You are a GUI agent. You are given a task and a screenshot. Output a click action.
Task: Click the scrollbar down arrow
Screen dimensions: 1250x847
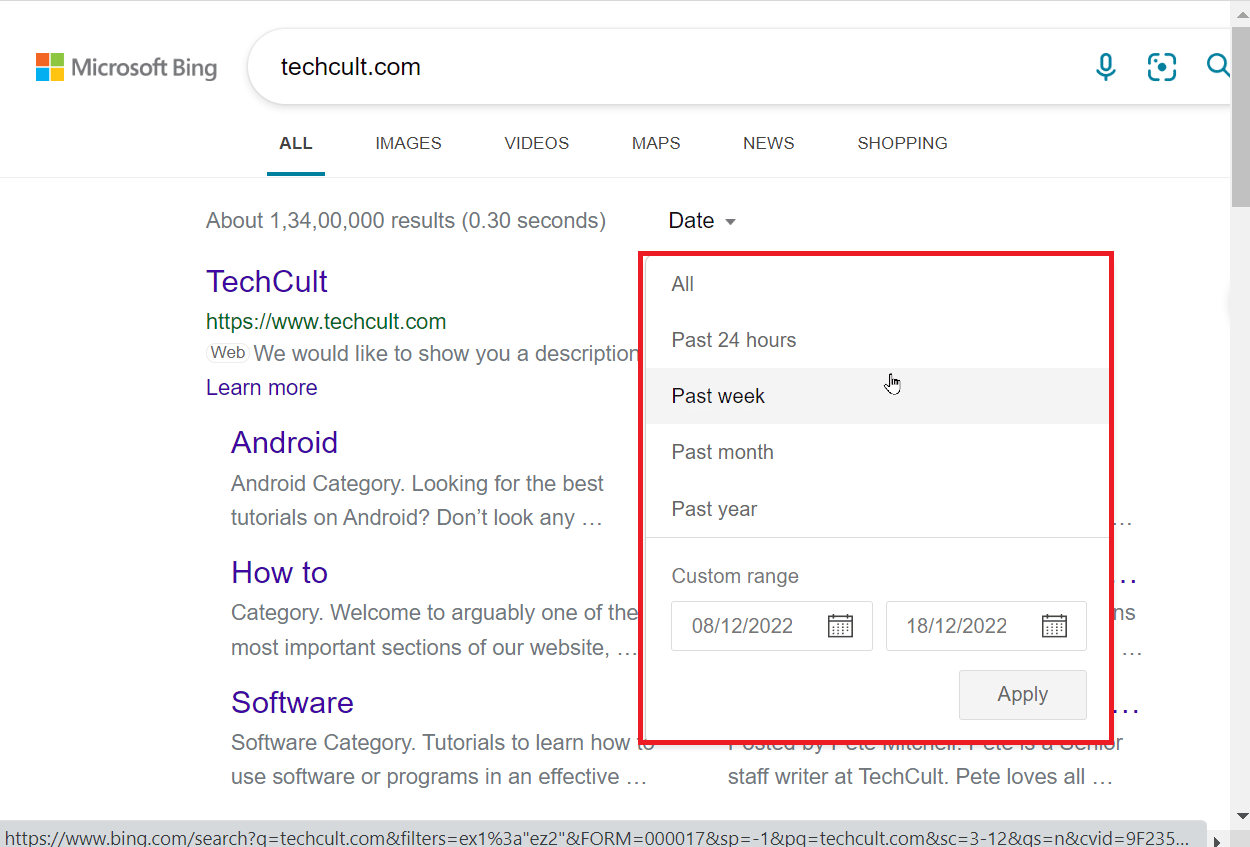click(1240, 814)
